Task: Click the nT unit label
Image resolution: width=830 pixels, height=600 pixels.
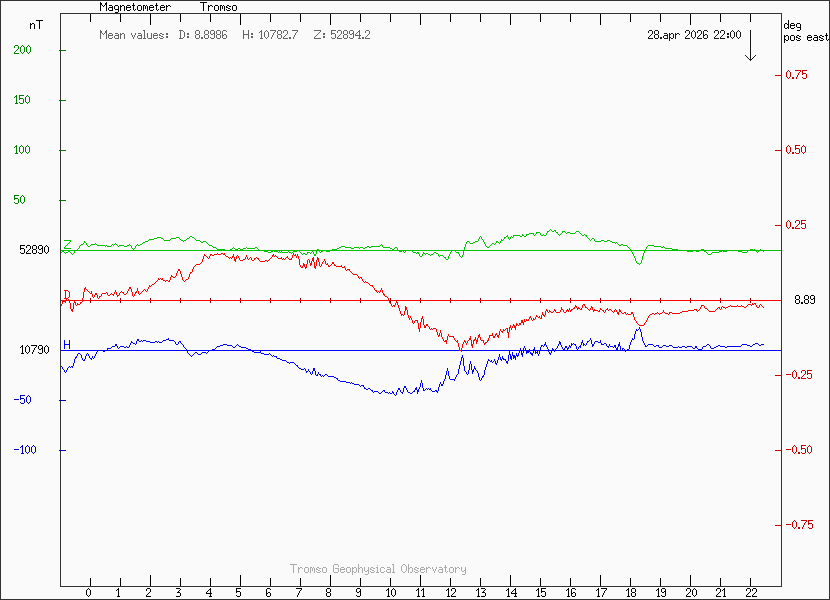Action: point(36,24)
